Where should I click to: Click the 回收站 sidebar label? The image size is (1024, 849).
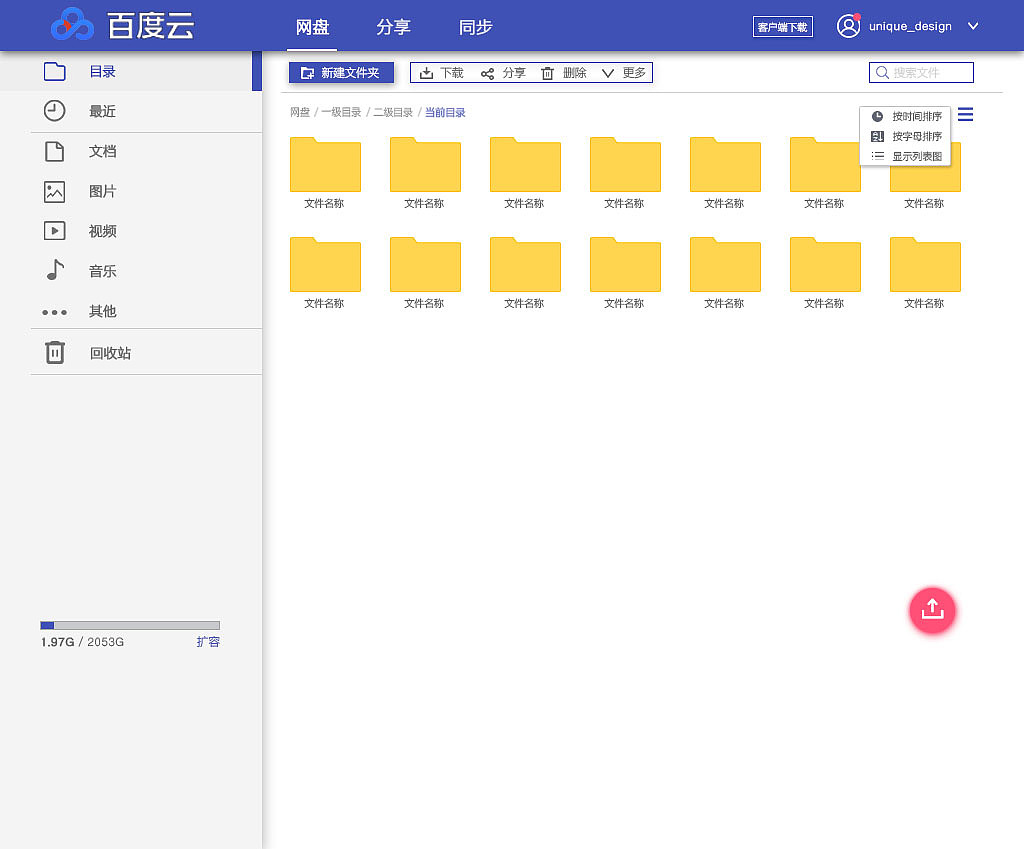click(110, 353)
